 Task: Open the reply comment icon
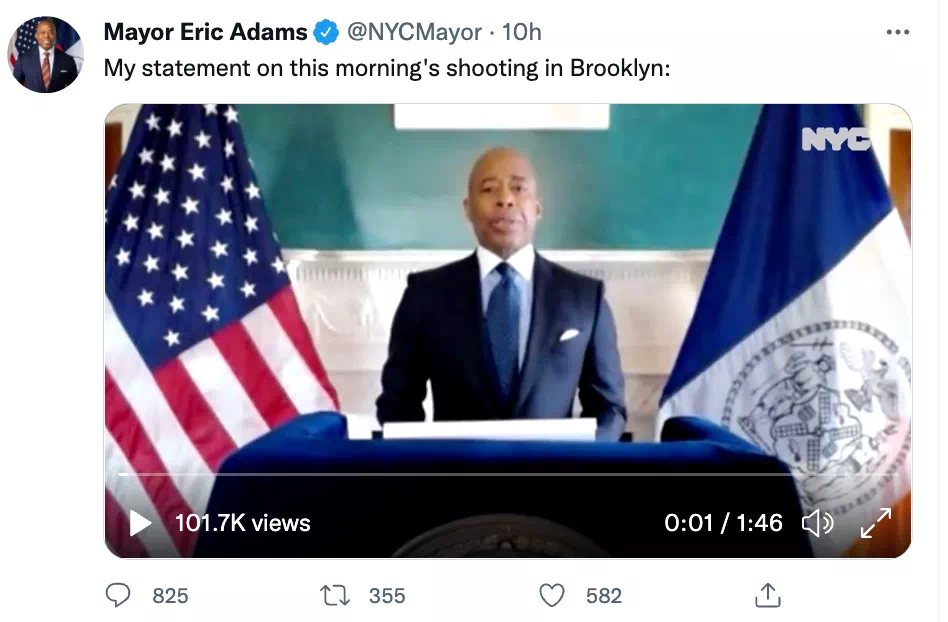pyautogui.click(x=118, y=595)
